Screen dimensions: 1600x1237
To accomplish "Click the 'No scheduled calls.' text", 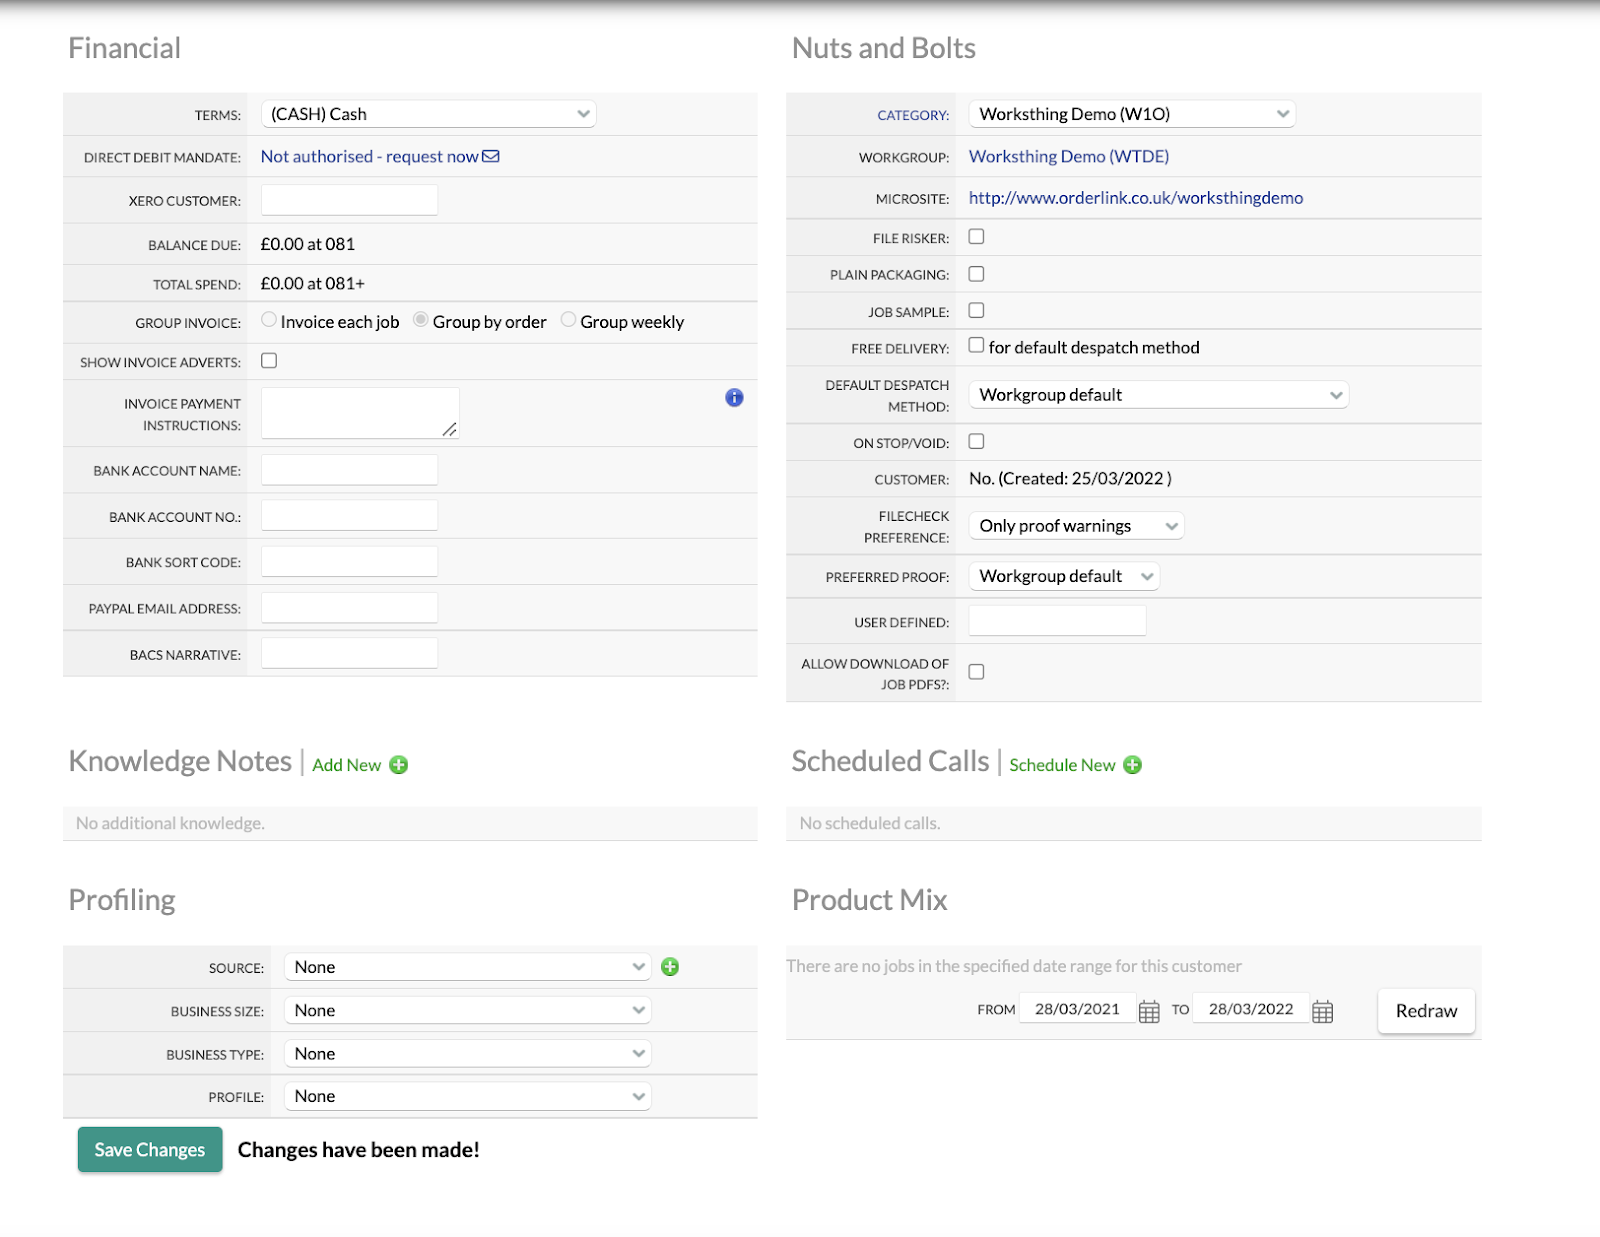I will tap(870, 823).
